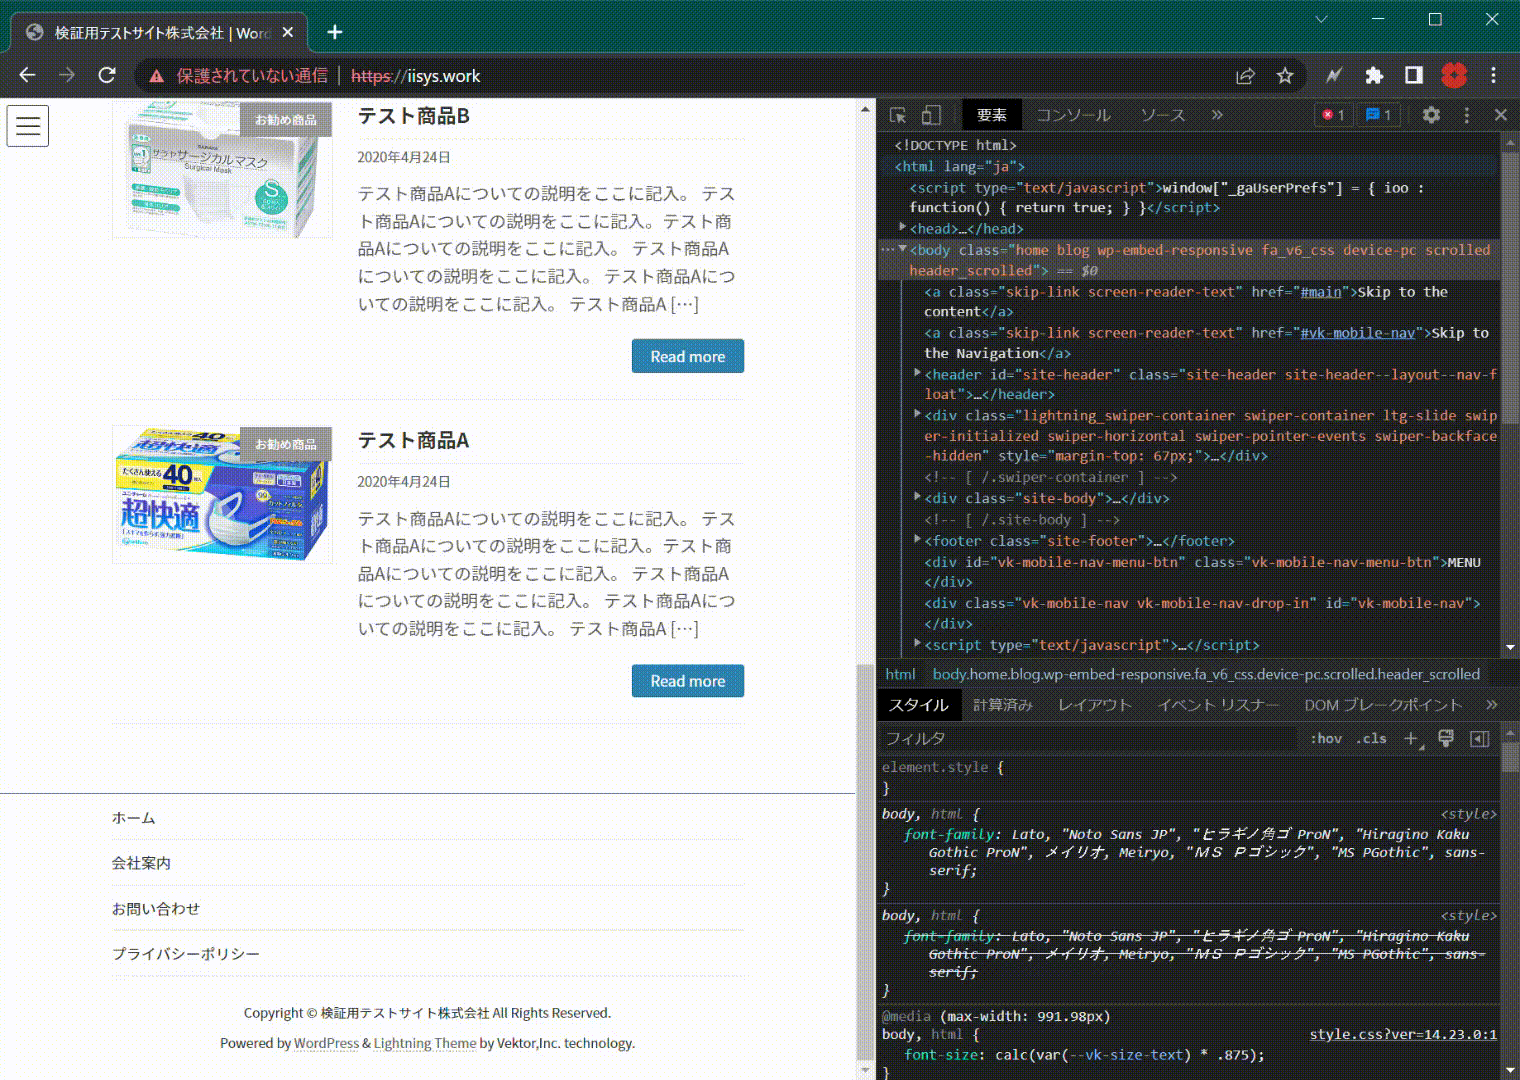Screen dimensions: 1520x1080
Task: Open the 計算済み tab
Action: point(1003,705)
